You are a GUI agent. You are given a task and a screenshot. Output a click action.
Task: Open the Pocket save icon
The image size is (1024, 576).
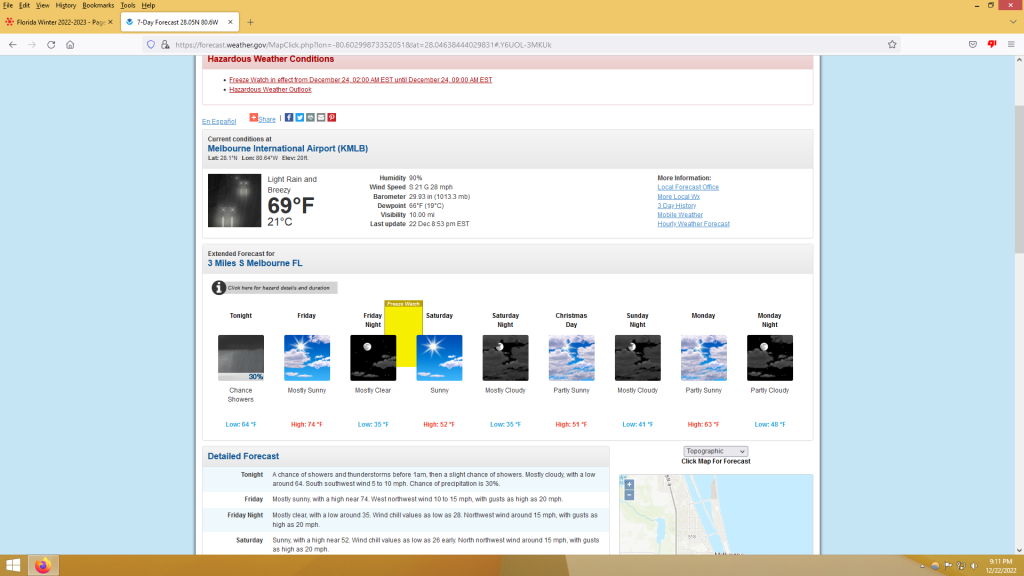click(x=972, y=44)
